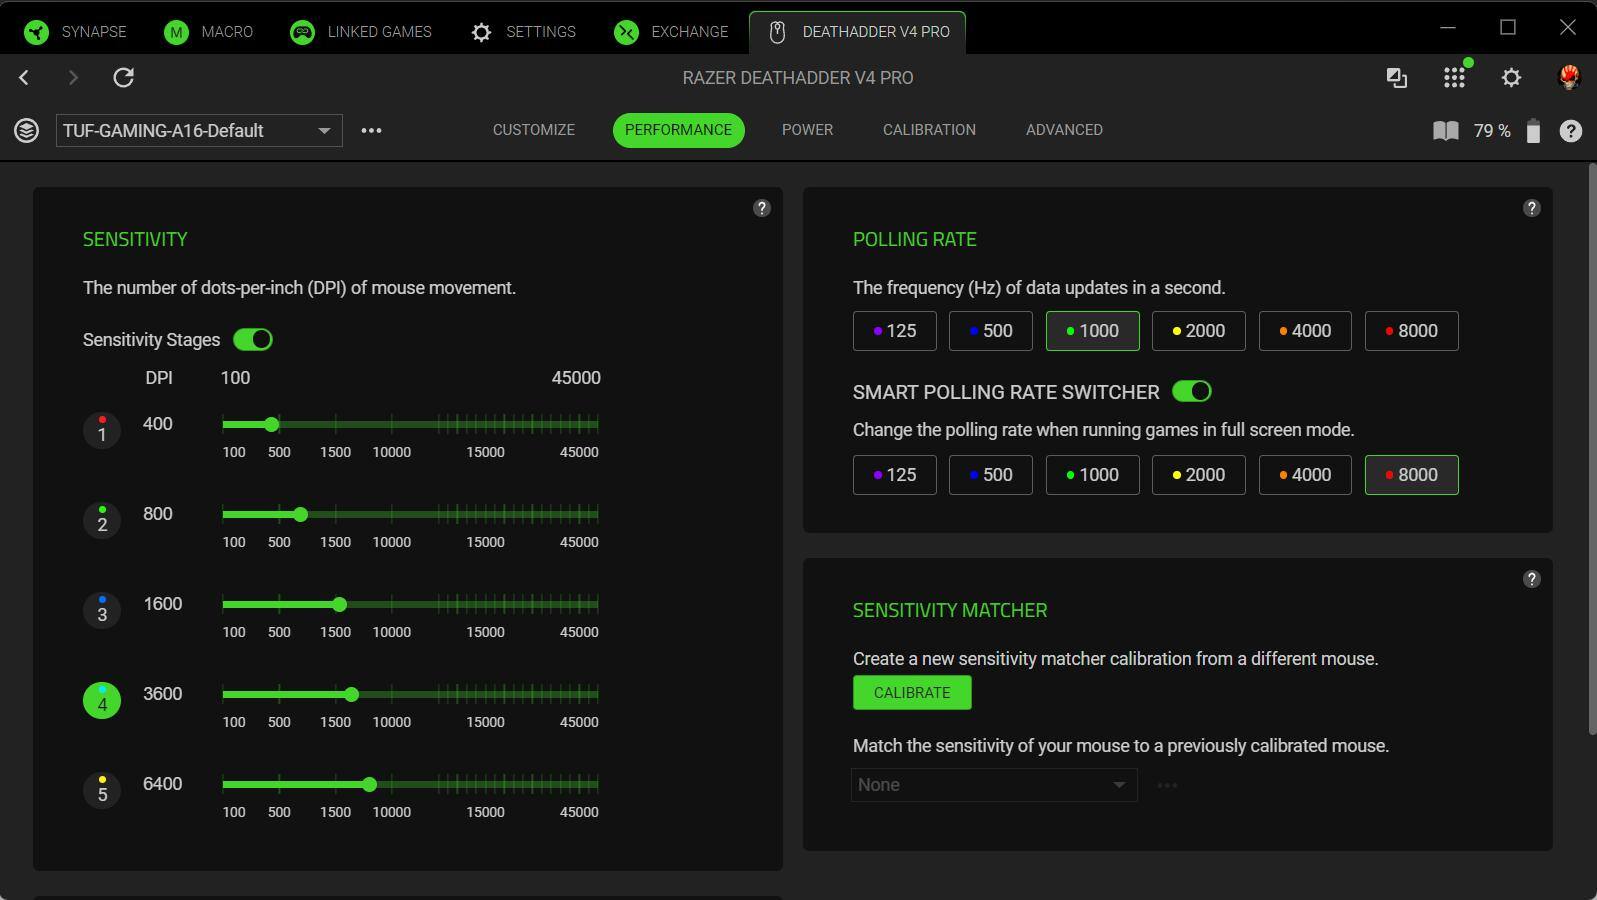The width and height of the screenshot is (1597, 900).
Task: Open the user avatar profile icon
Action: coord(1569,78)
